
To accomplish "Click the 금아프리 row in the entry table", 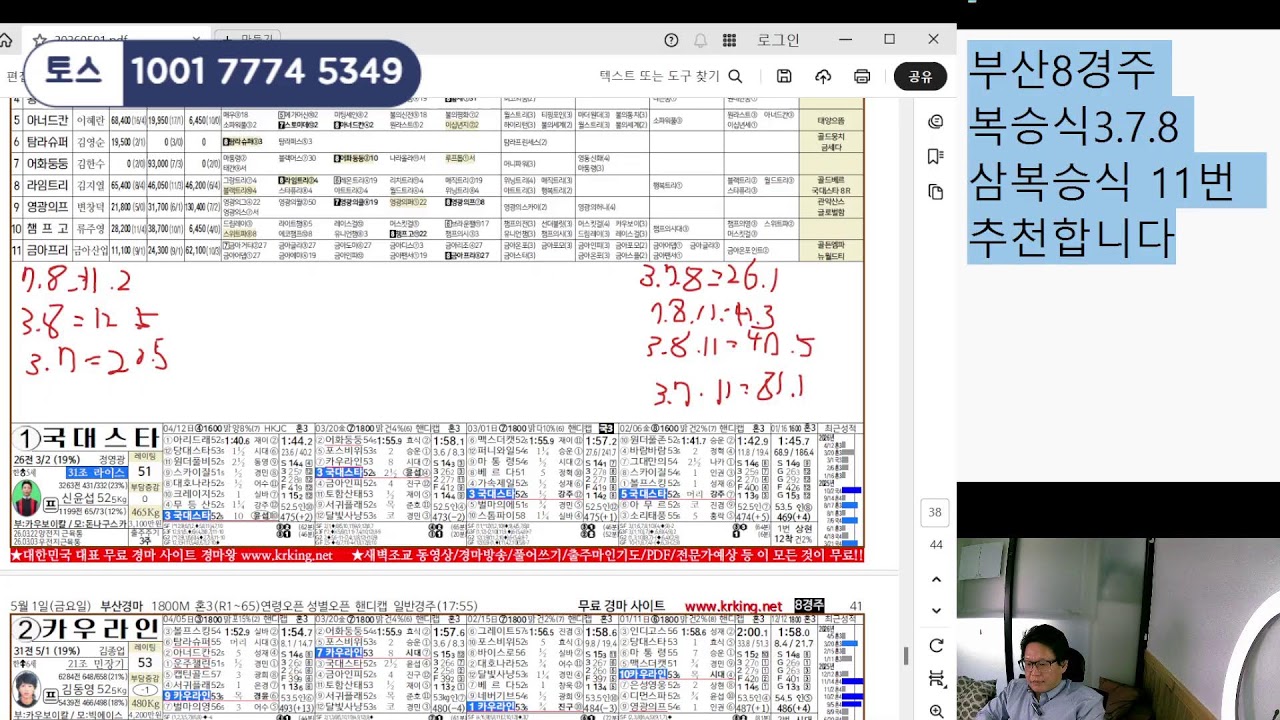I will (x=437, y=251).
